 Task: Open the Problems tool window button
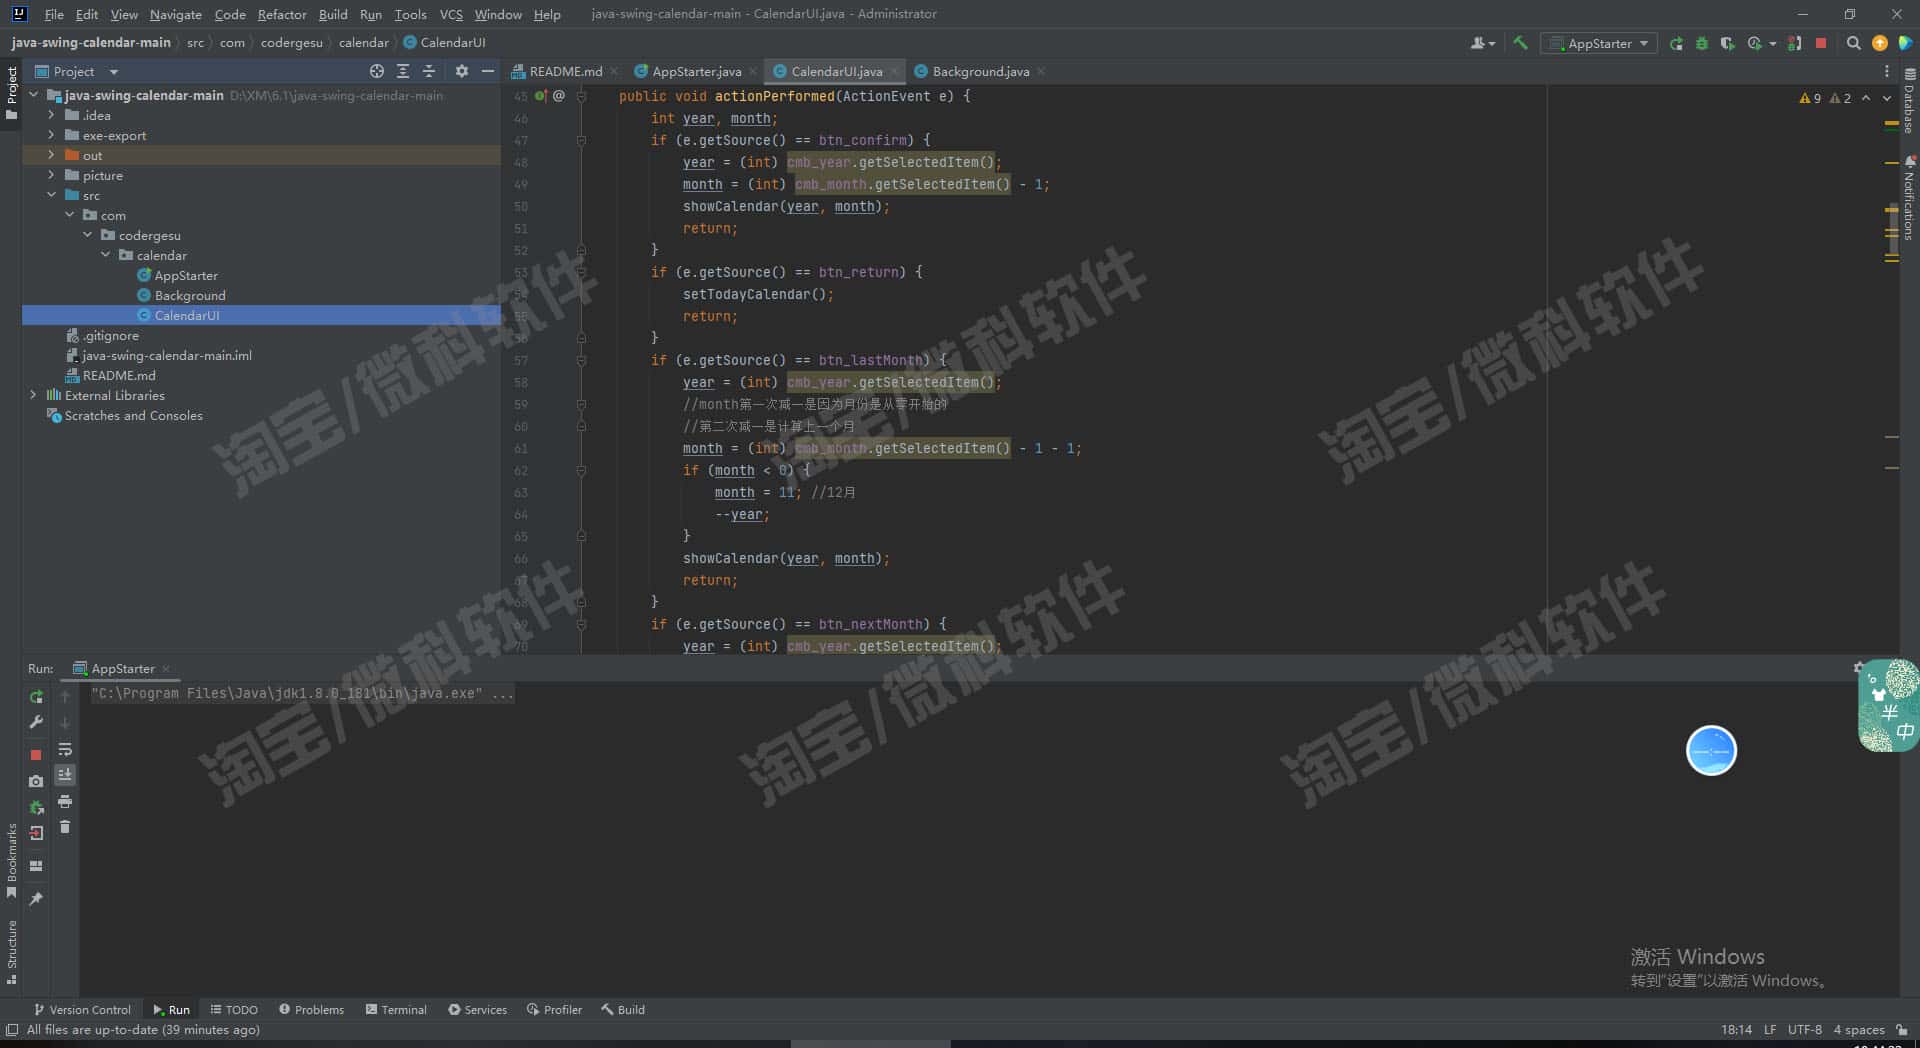311,1009
